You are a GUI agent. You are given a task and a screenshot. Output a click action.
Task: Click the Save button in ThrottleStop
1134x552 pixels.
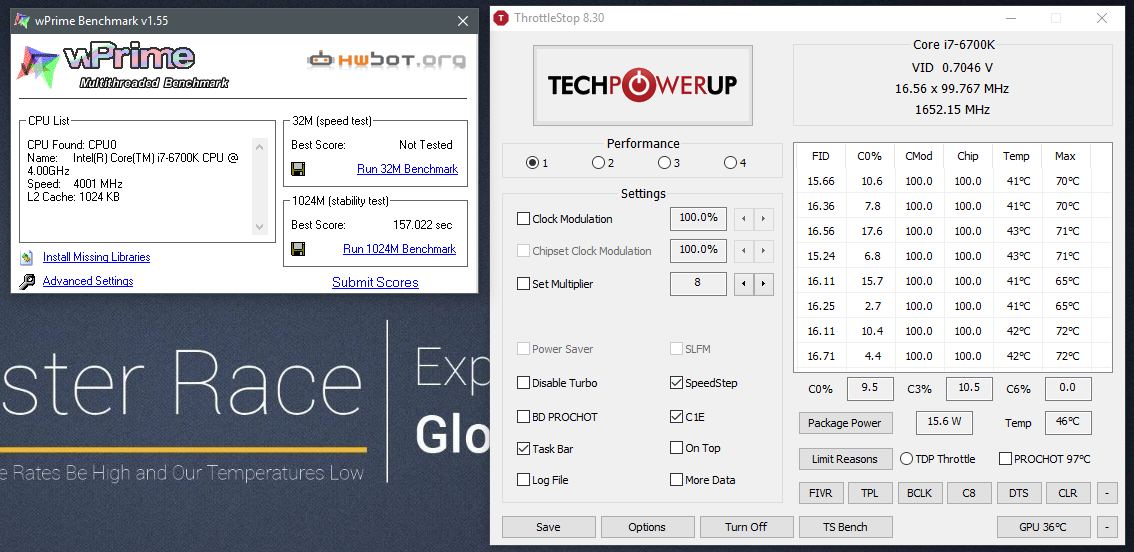coord(548,527)
